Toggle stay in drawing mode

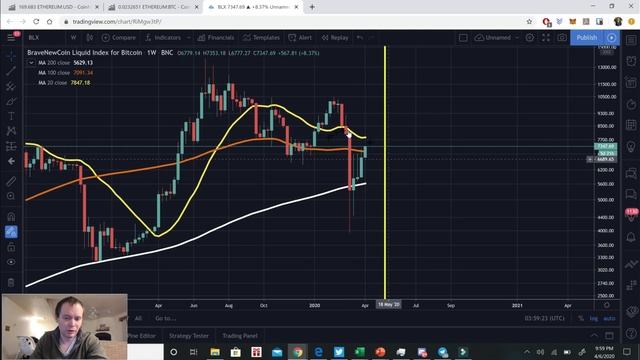[11, 232]
